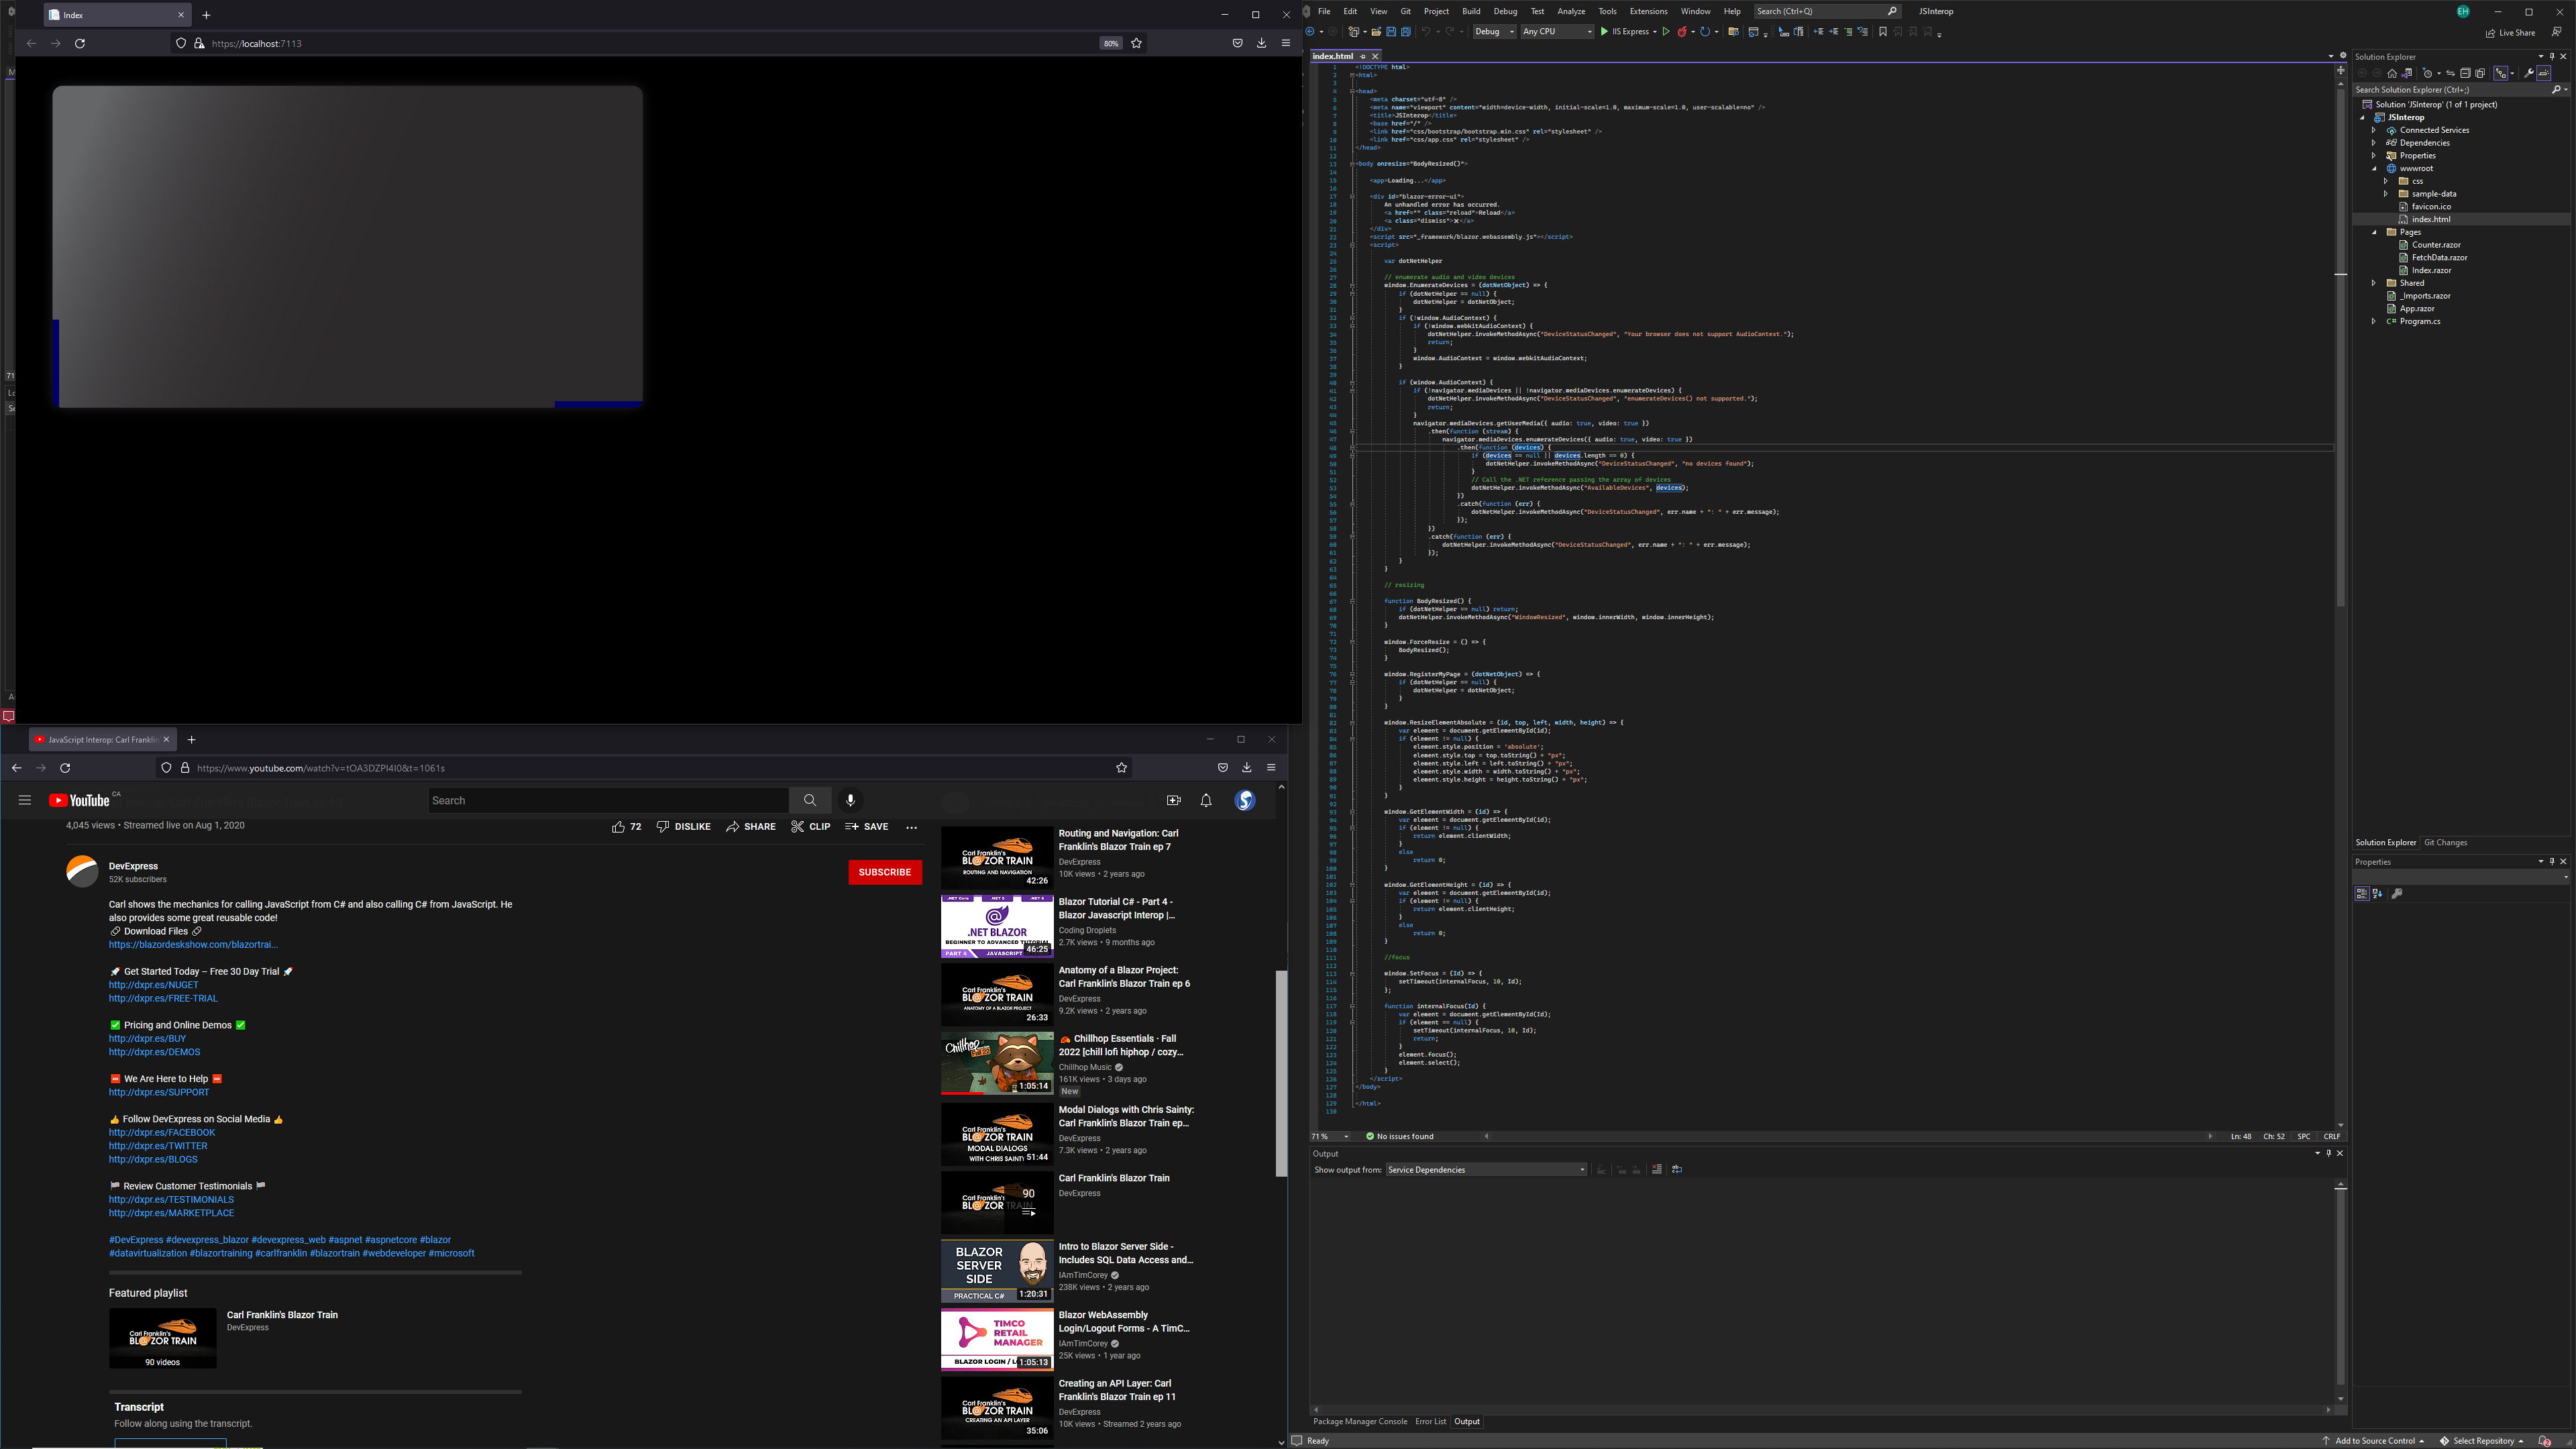Click the YouTube CLIP button

pos(811,827)
